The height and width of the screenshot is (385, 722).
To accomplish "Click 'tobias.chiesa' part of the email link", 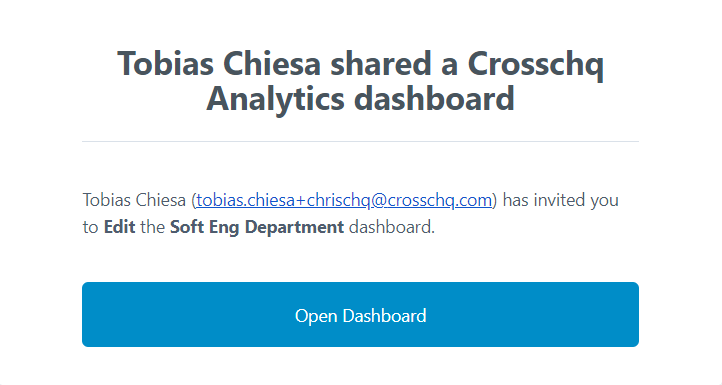I will (x=245, y=200).
